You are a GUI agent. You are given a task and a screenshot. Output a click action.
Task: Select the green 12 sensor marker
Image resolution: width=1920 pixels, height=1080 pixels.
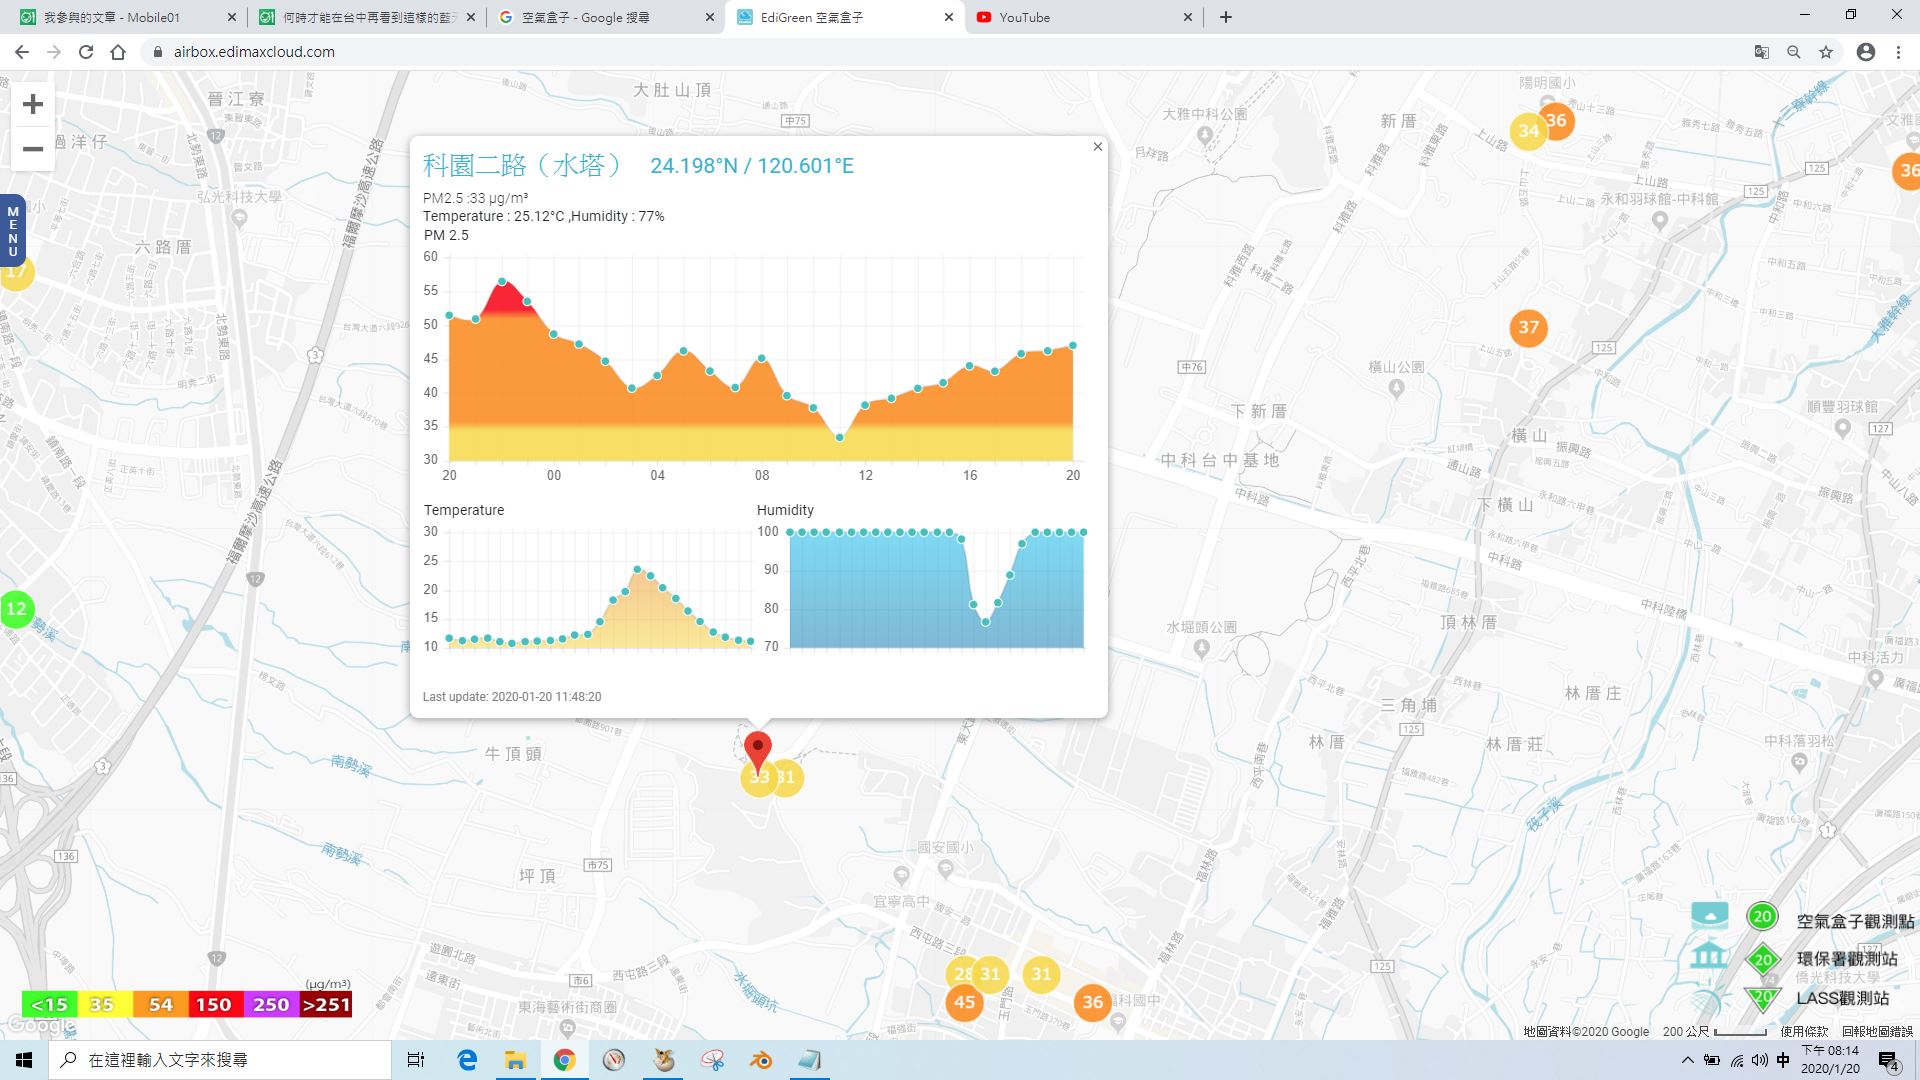point(16,608)
